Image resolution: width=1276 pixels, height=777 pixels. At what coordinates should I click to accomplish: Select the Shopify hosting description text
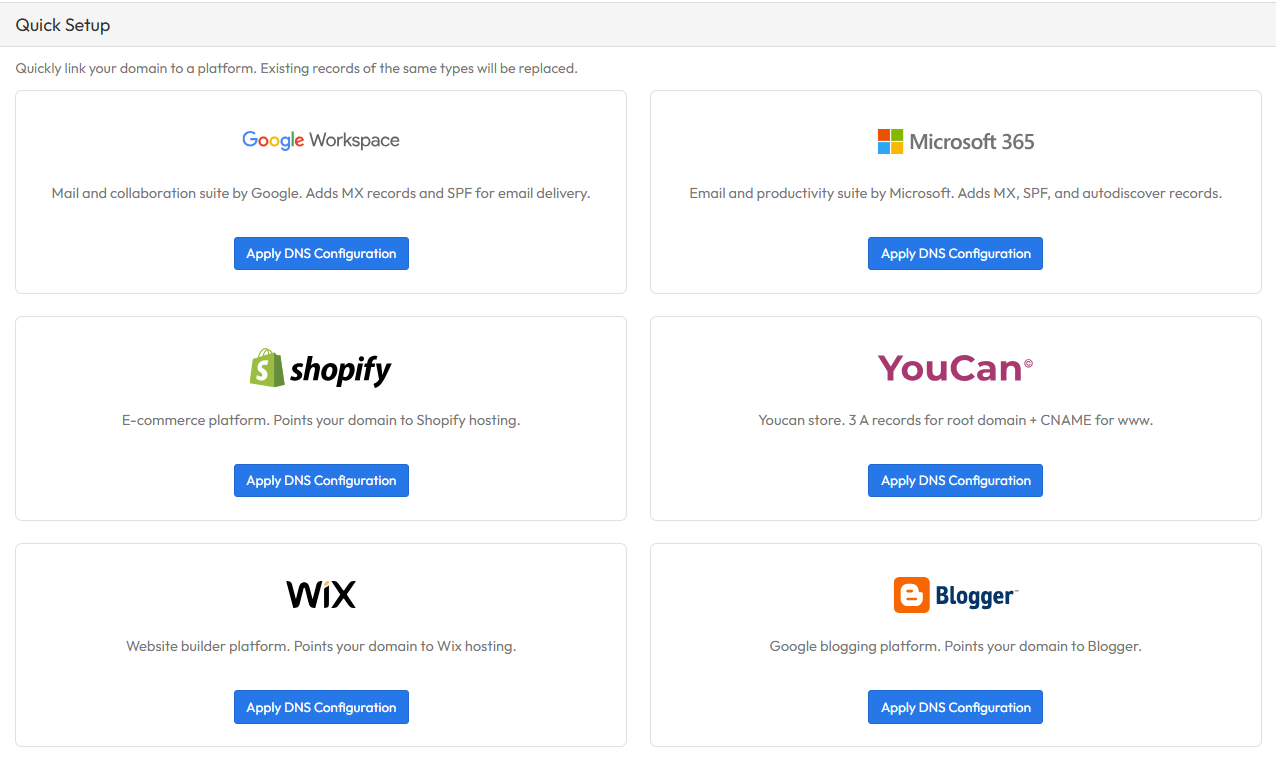pos(321,421)
